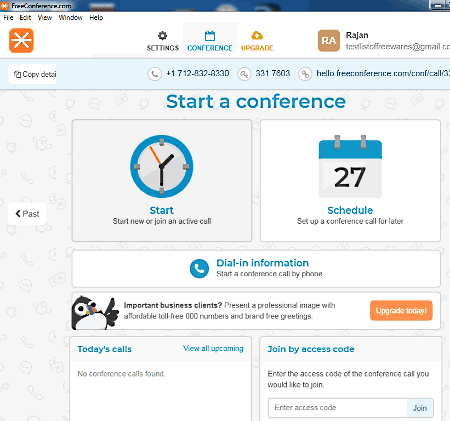Viewport: 450px width, 421px height.
Task: Click the RA user avatar
Action: tap(329, 41)
